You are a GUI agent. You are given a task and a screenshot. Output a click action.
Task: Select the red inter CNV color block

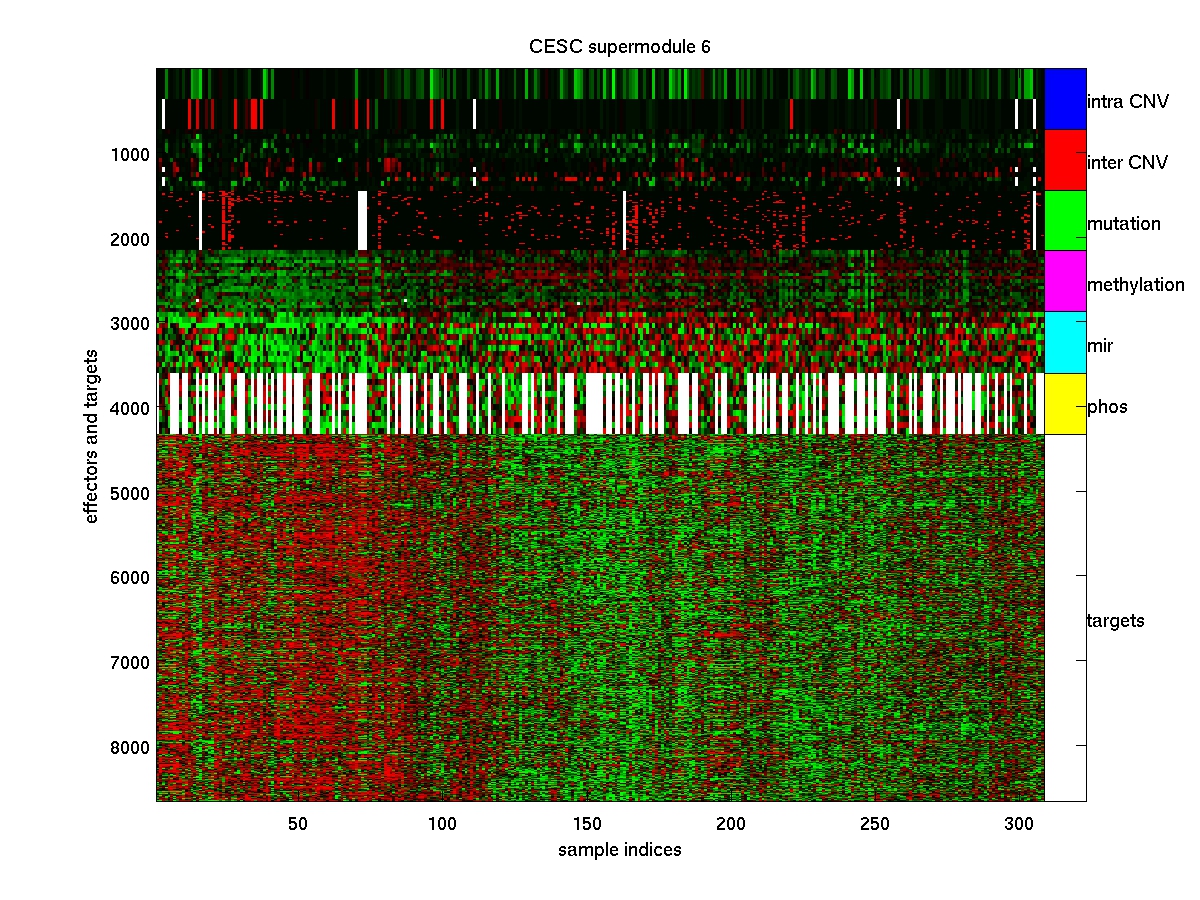(1065, 160)
